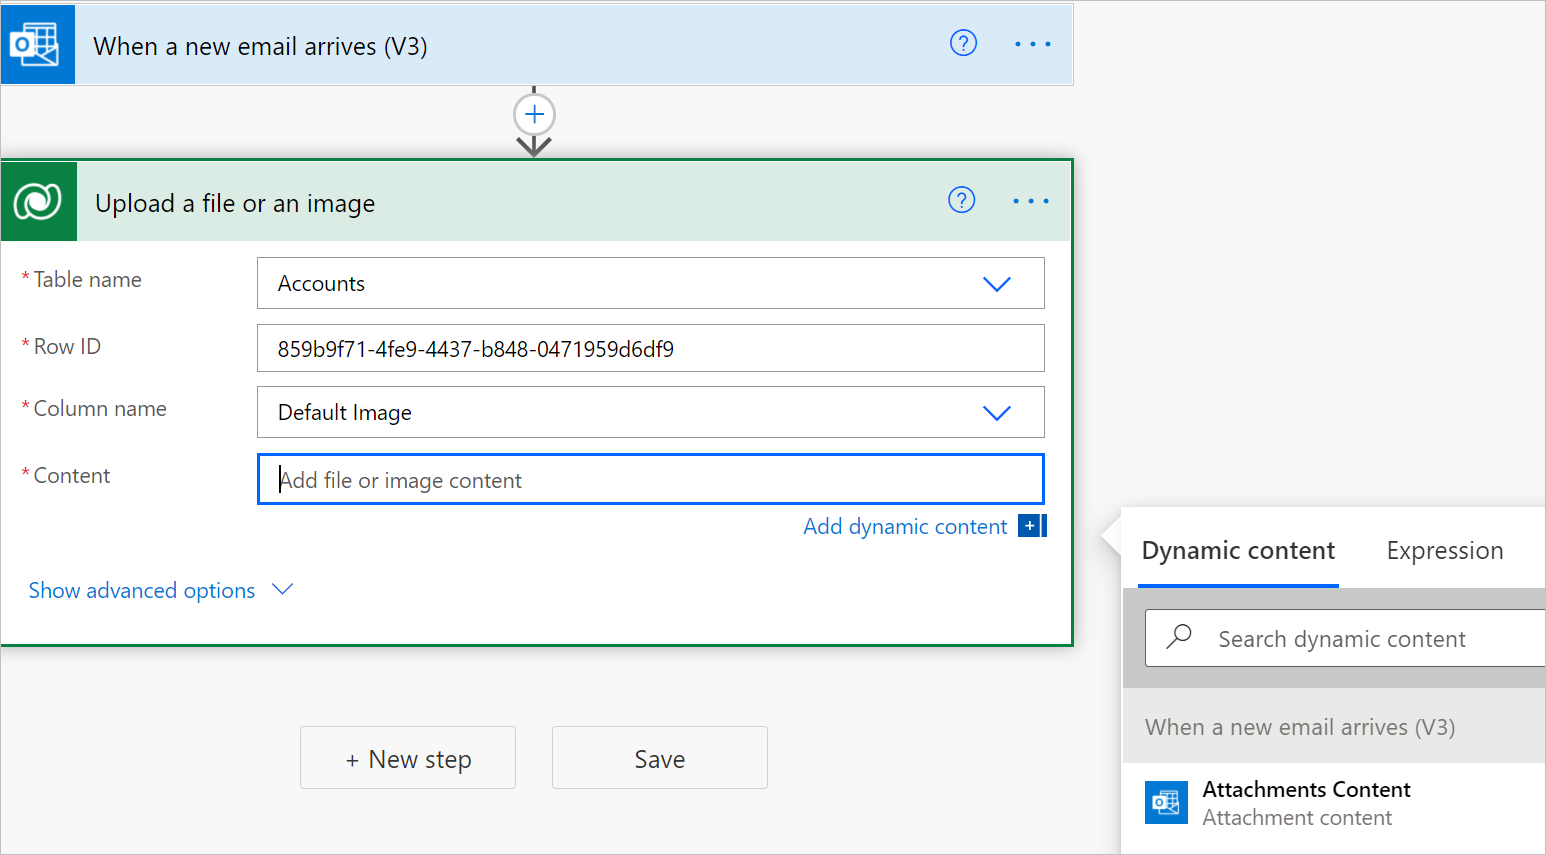Click the Outlook icon beside Attachments Content
1546x855 pixels.
tap(1166, 801)
